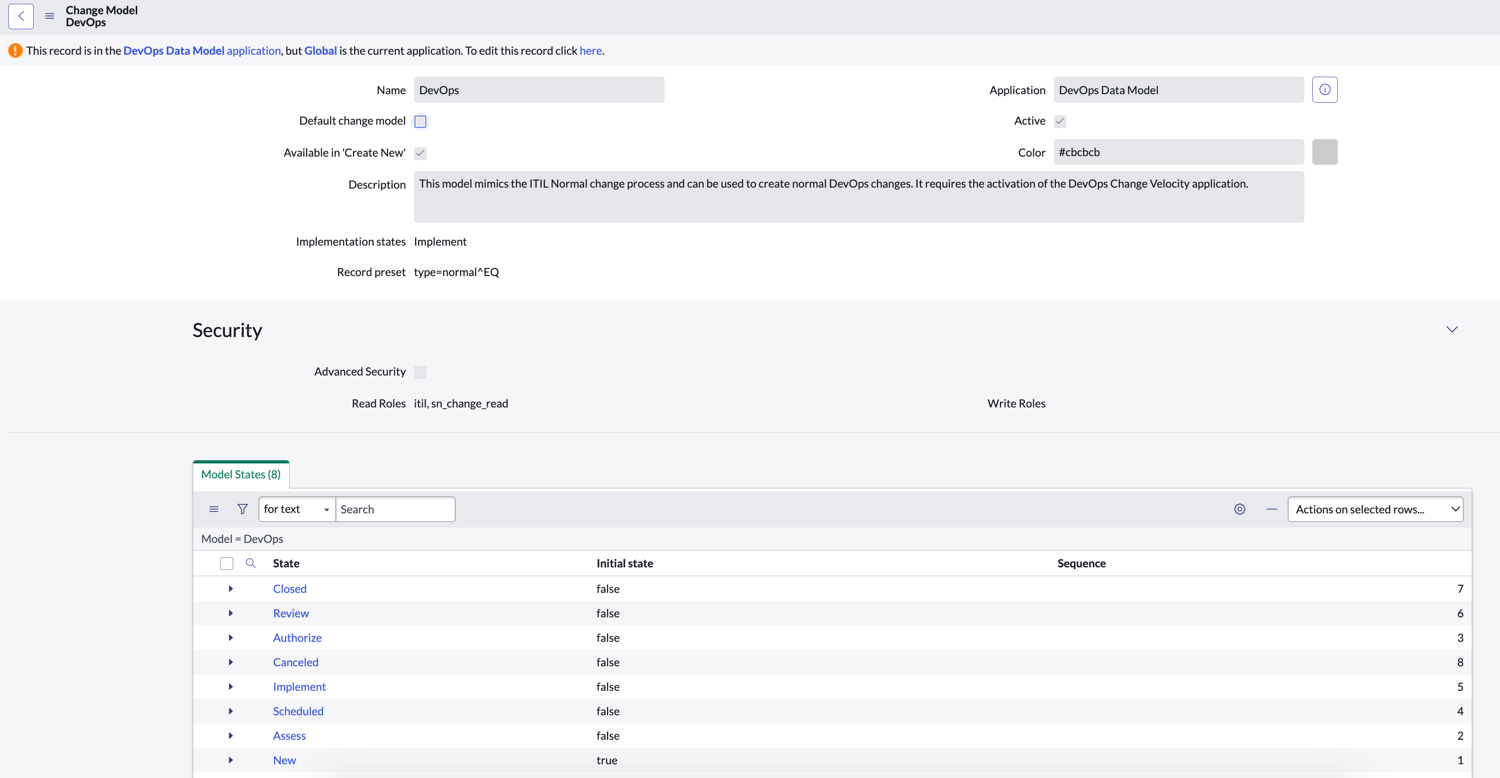Toggle the list filter funnel icon
Image resolution: width=1500 pixels, height=778 pixels.
242,509
